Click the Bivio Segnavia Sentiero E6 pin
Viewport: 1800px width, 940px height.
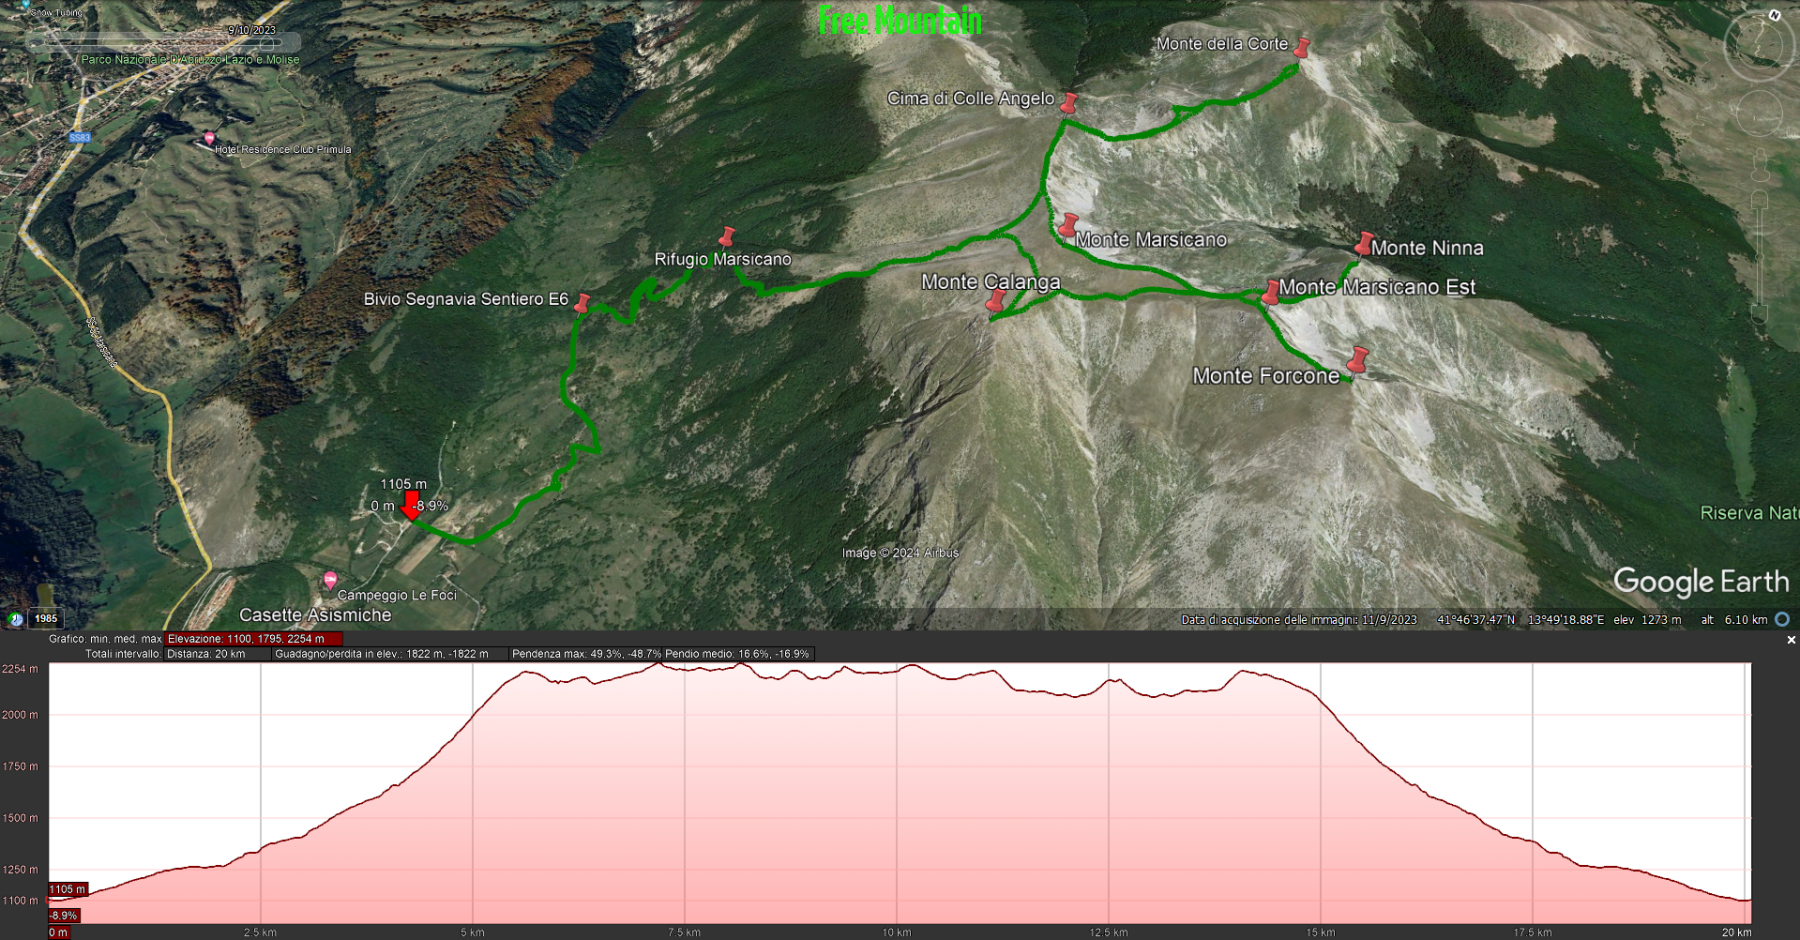pos(582,302)
